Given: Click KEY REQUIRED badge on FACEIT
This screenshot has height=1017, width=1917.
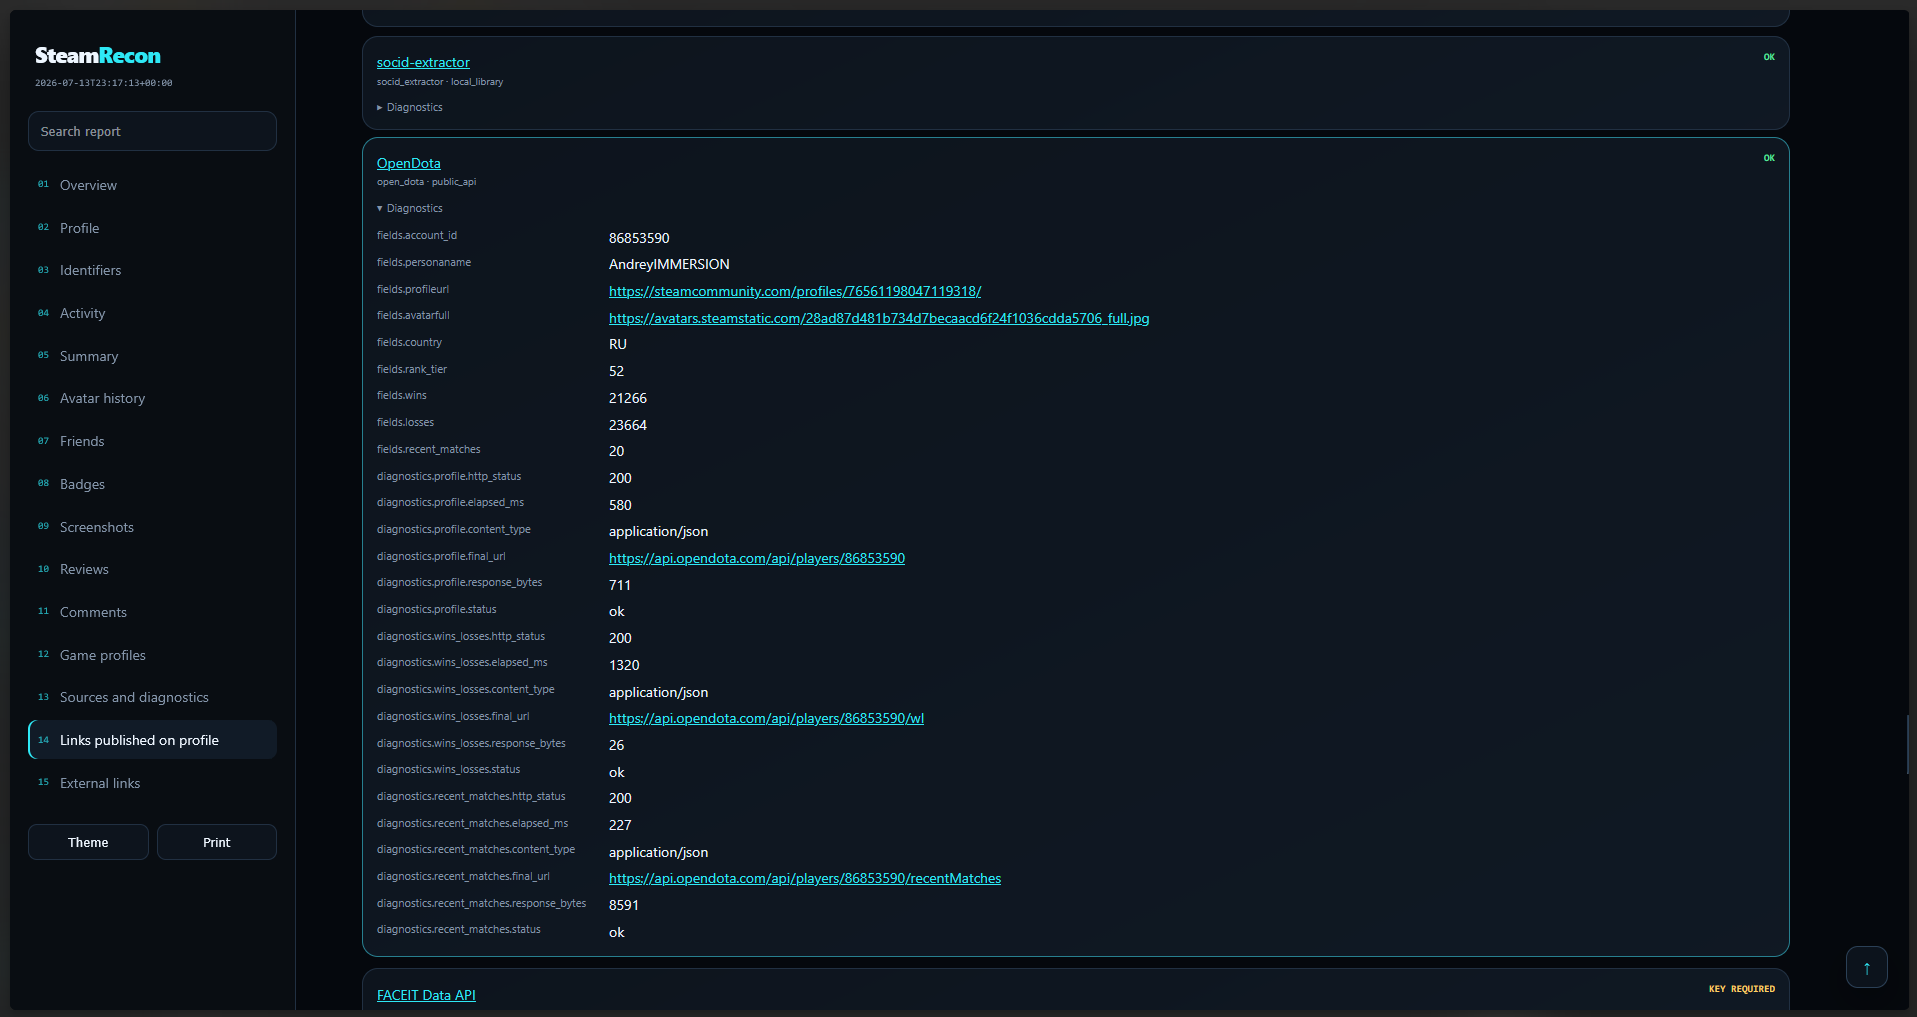Looking at the screenshot, I should 1742,989.
